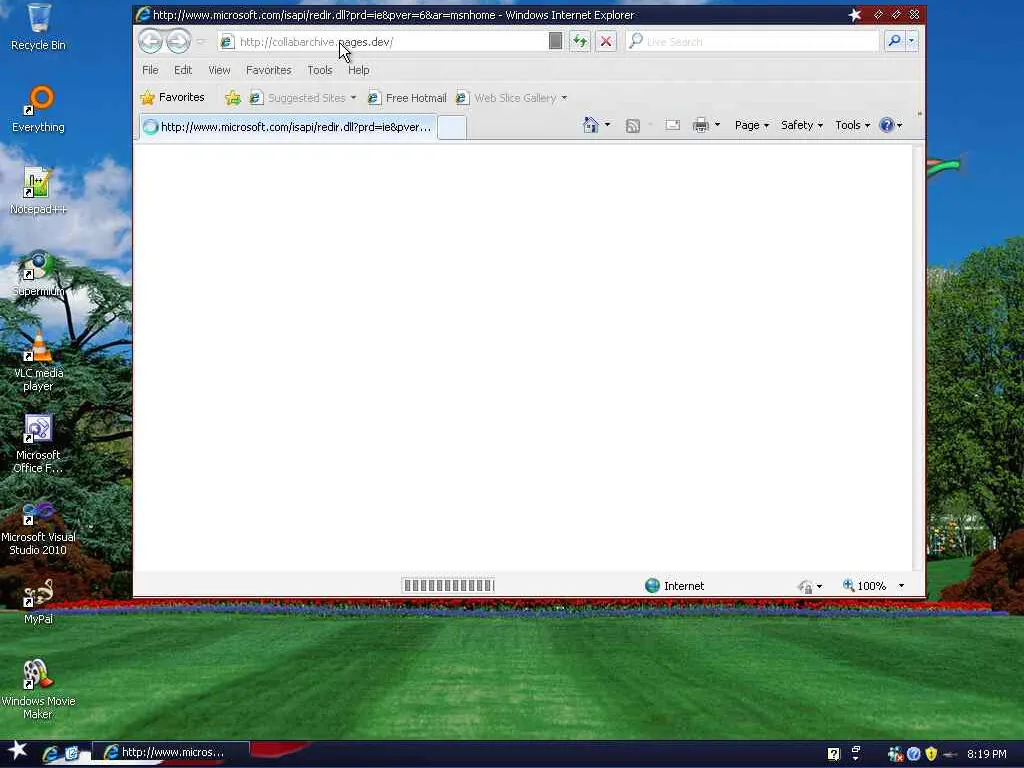Click the Start star button on taskbar
This screenshot has width=1024, height=768.
[x=18, y=751]
